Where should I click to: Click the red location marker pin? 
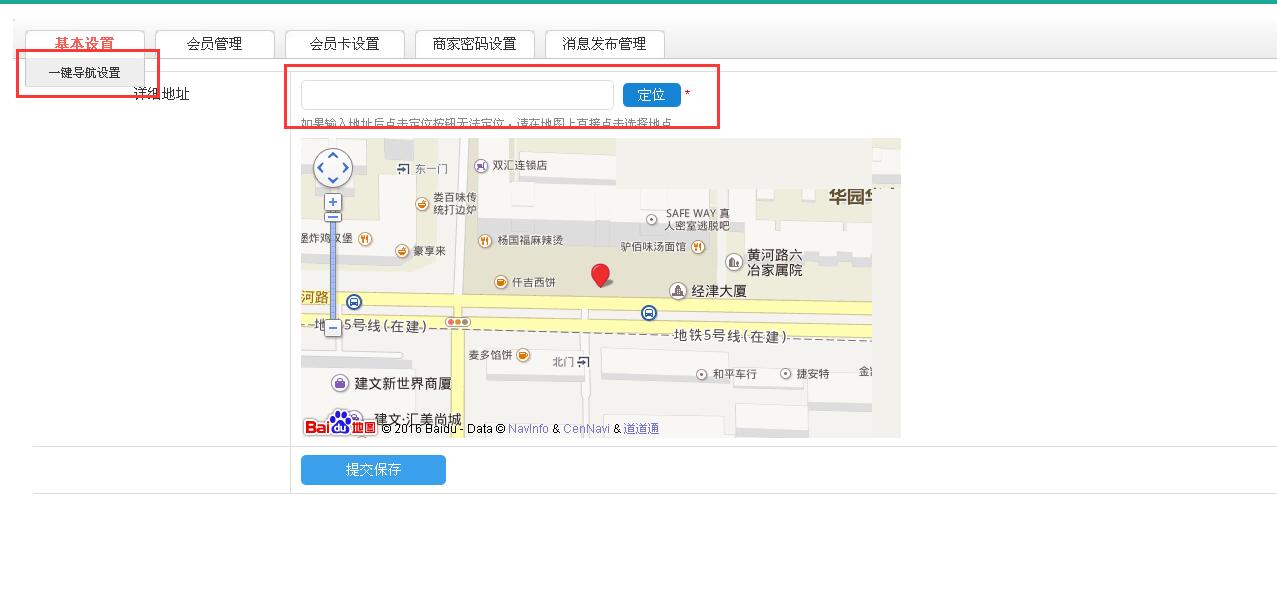(x=600, y=275)
